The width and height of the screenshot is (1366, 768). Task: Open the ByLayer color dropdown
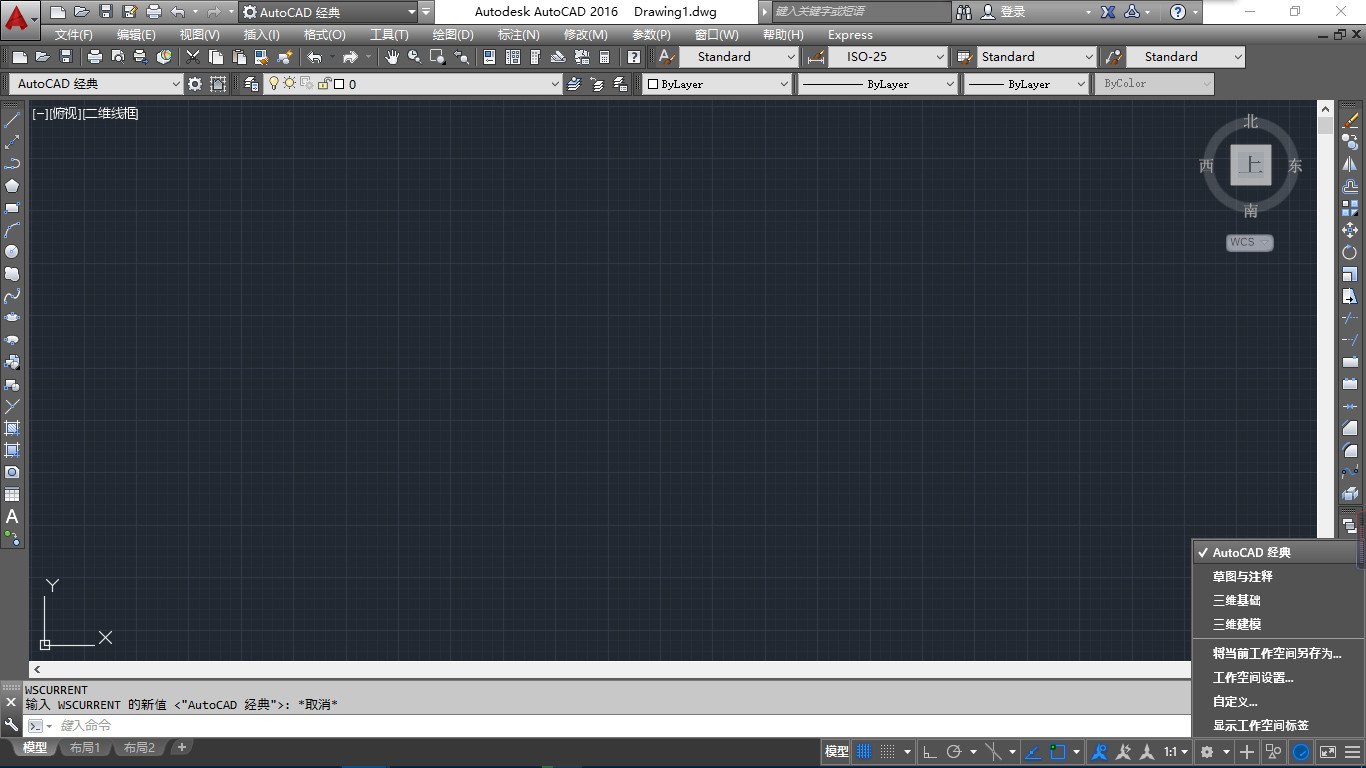(717, 84)
